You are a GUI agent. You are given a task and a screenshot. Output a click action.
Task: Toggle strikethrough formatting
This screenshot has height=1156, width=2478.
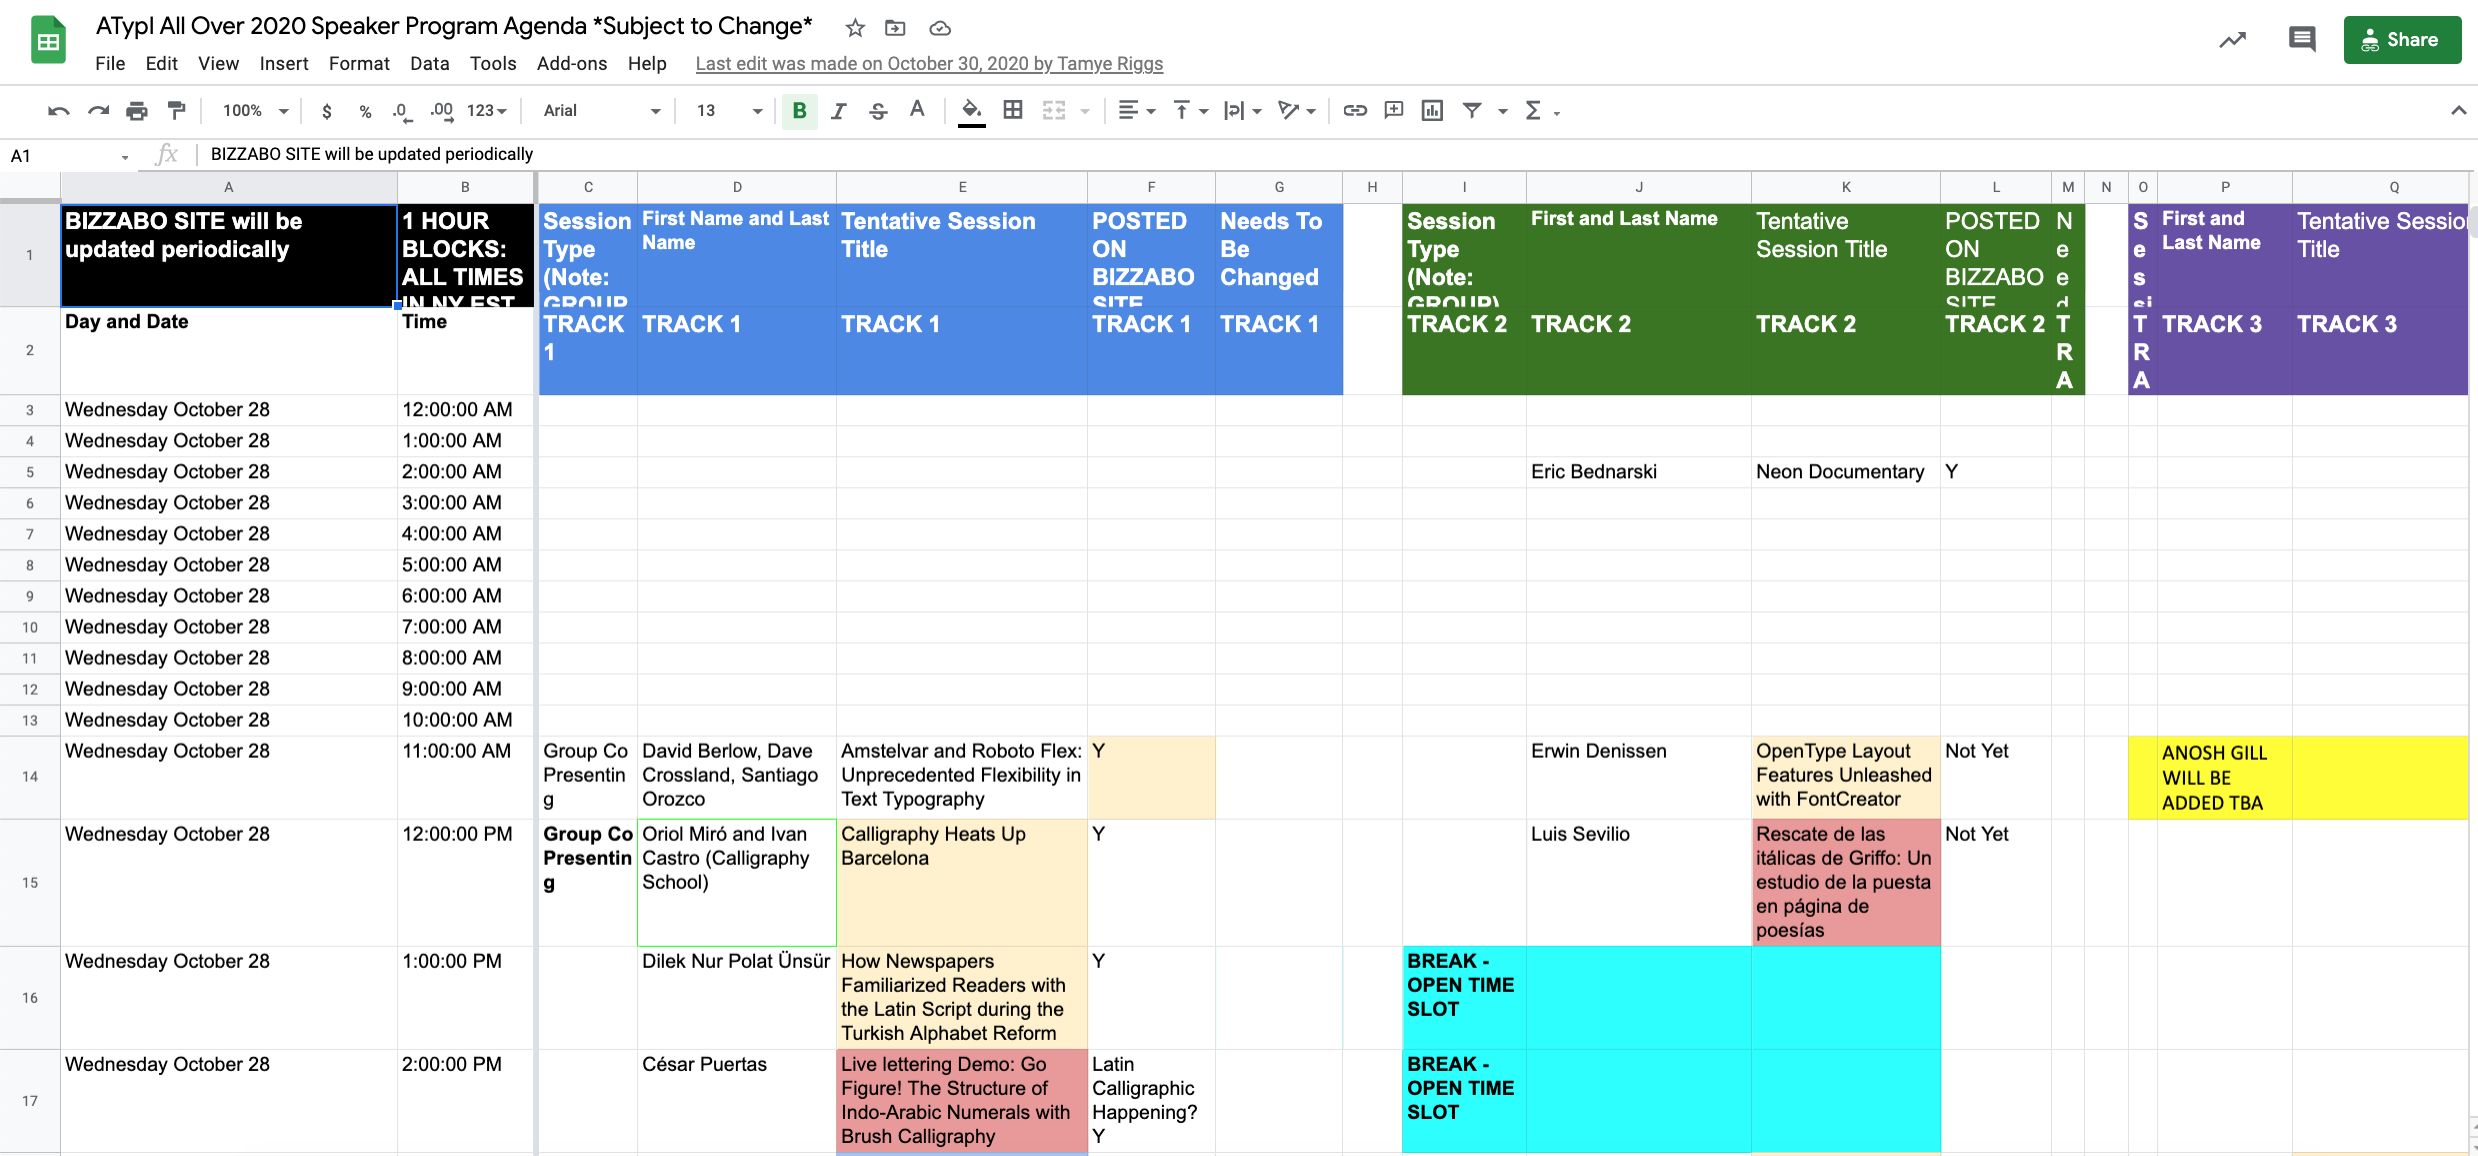pos(878,111)
